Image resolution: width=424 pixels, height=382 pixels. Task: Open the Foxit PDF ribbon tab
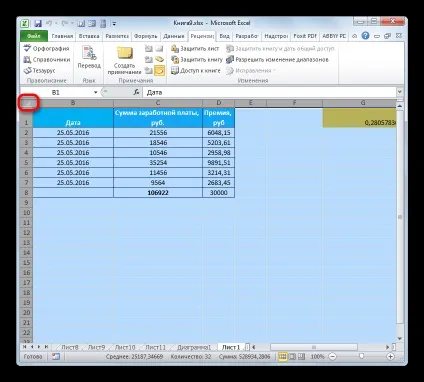(305, 36)
